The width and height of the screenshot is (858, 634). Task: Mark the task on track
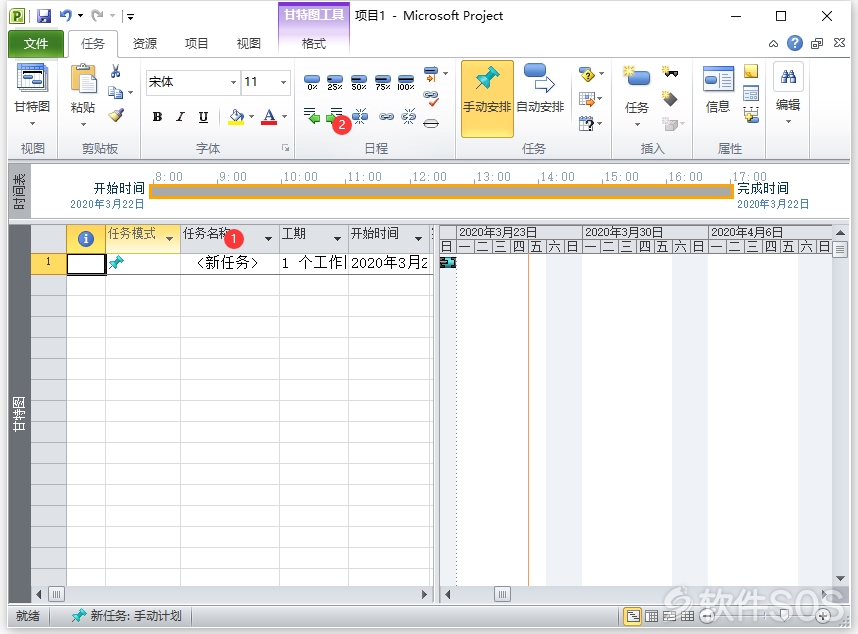click(x=431, y=73)
